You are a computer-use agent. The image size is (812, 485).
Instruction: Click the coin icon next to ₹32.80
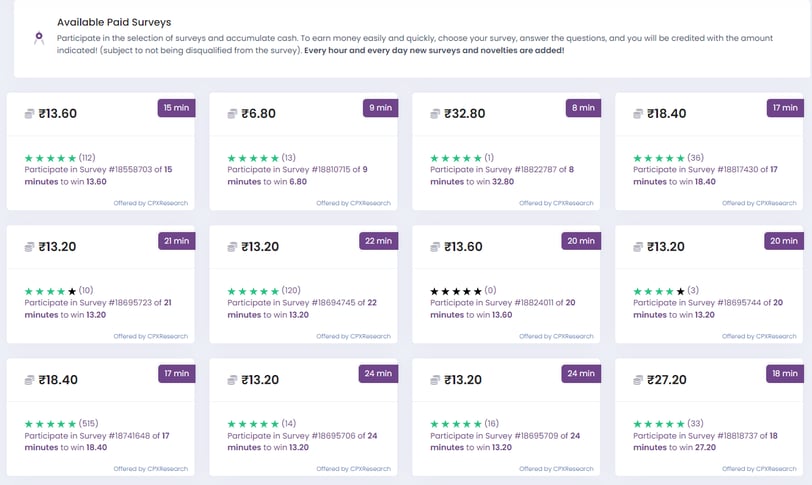435,114
